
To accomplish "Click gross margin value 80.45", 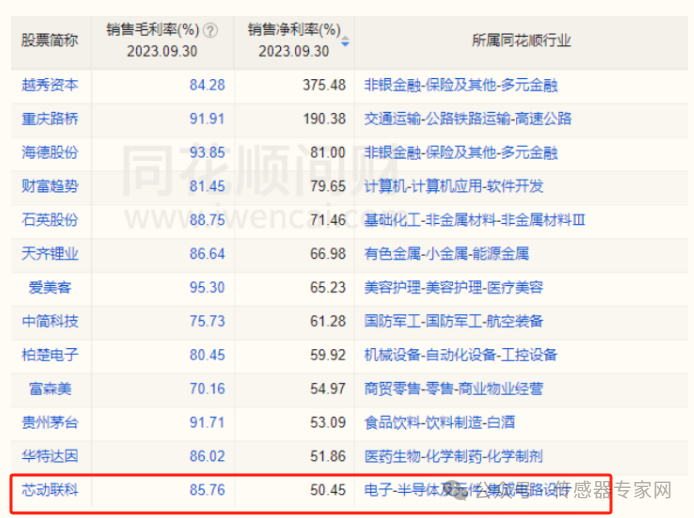I will [207, 355].
